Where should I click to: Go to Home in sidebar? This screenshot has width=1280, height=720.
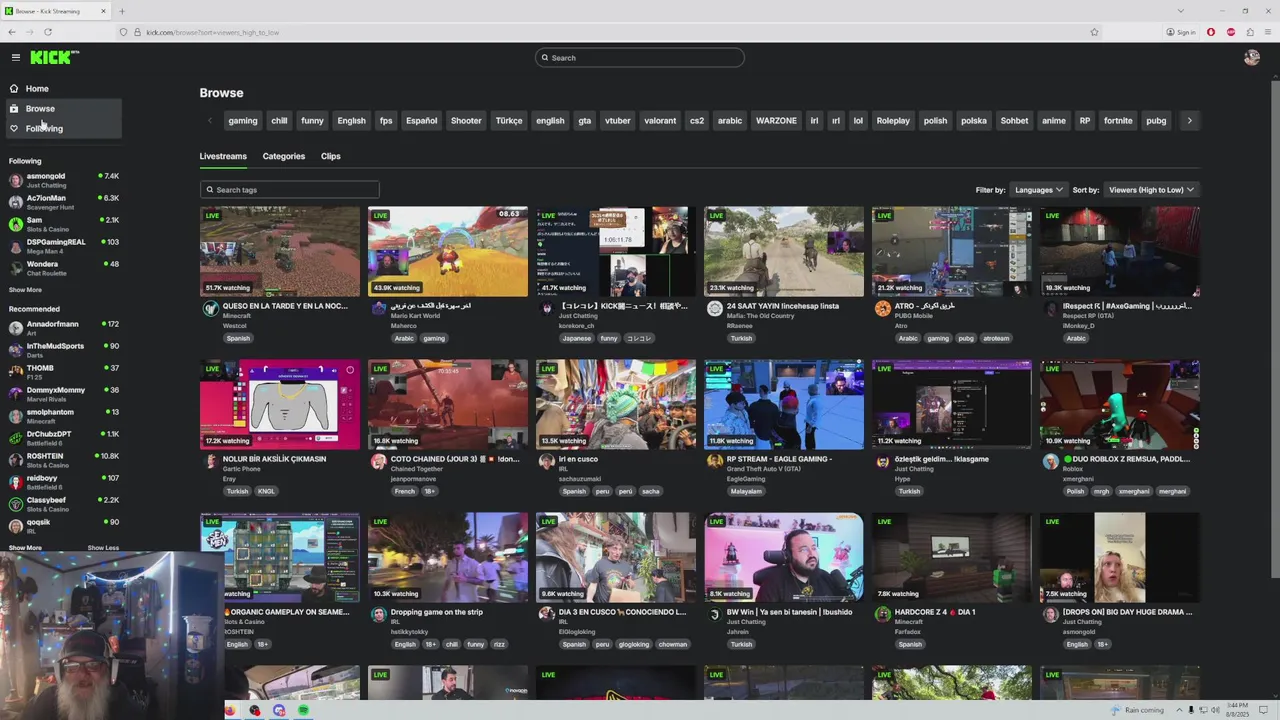tap(62, 88)
